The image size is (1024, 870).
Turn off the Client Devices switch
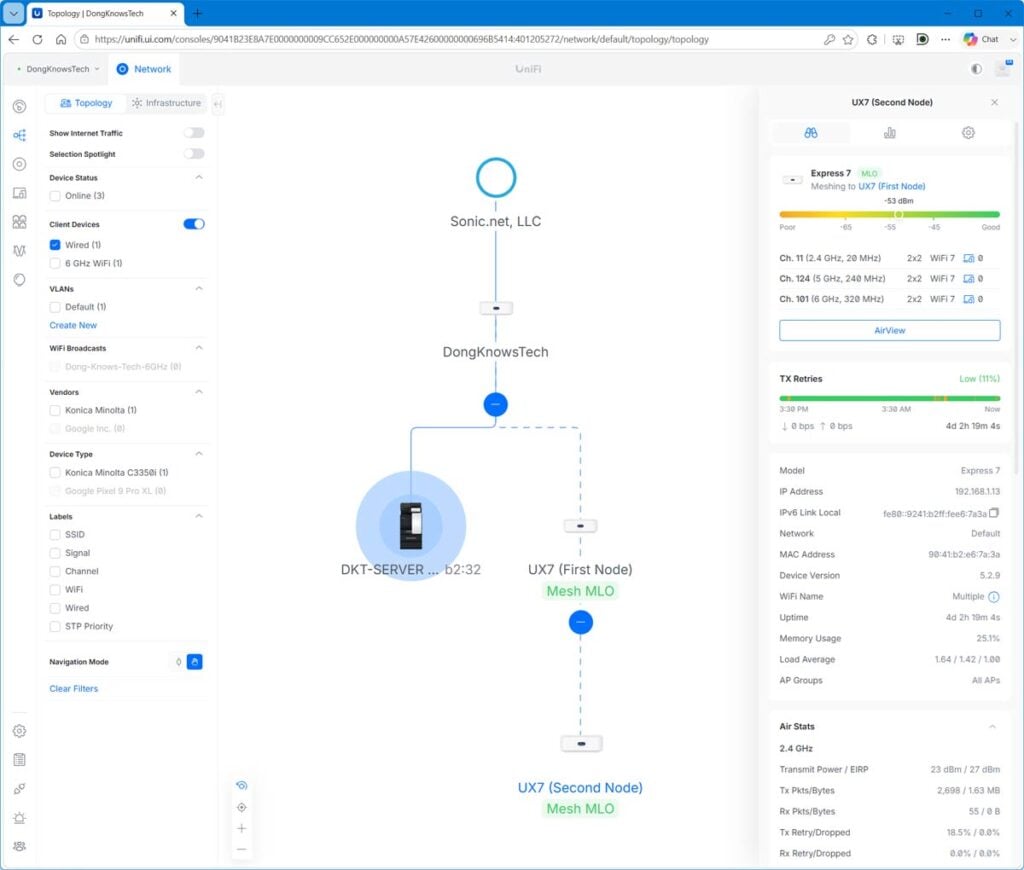click(194, 224)
